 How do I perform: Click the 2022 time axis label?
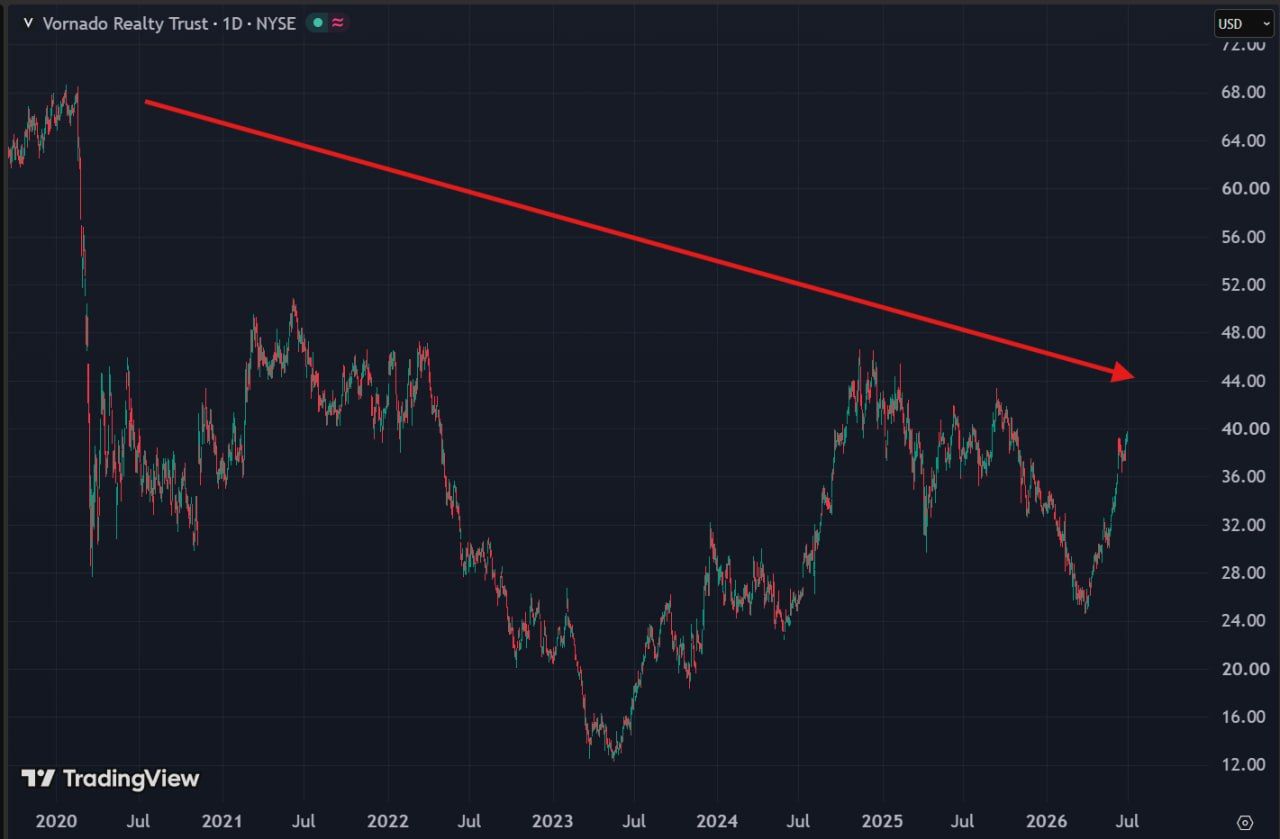point(387,822)
